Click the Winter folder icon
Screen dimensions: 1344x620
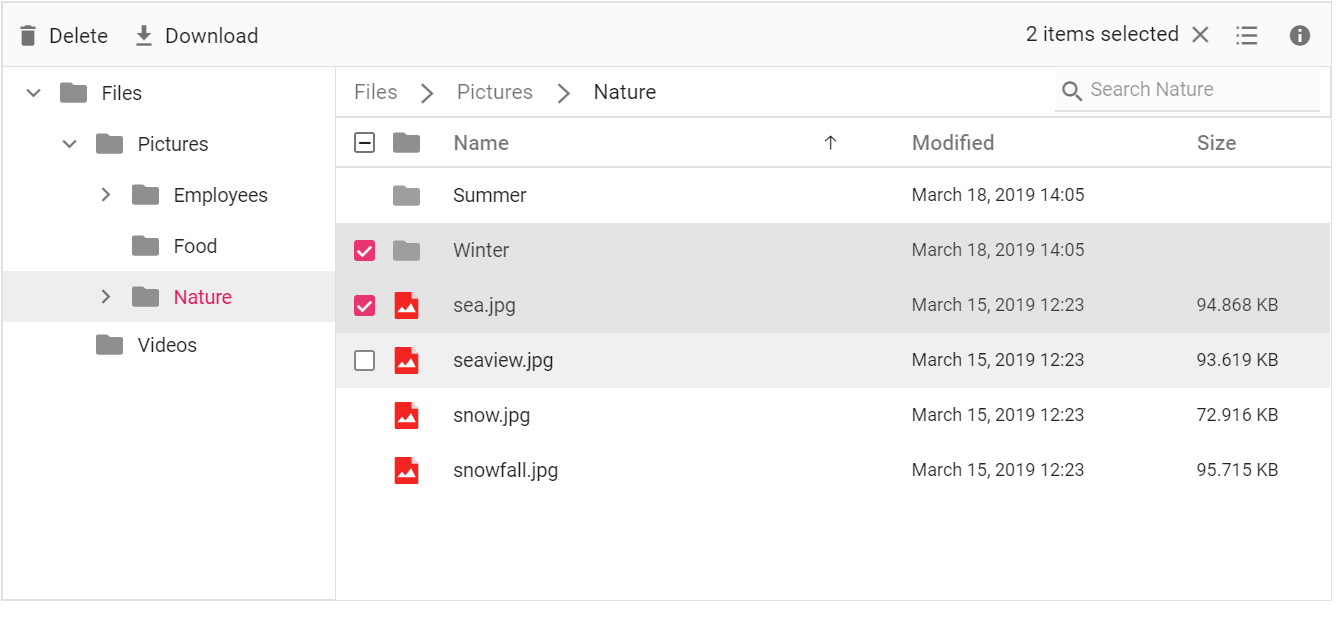click(406, 250)
